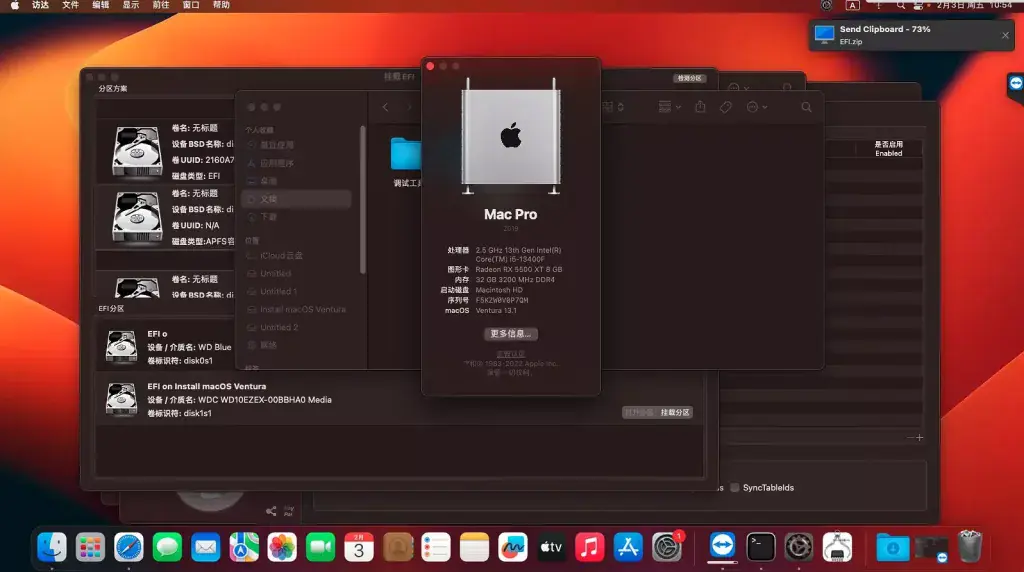Launch Safari from the Dock
The image size is (1024, 572).
[129, 547]
